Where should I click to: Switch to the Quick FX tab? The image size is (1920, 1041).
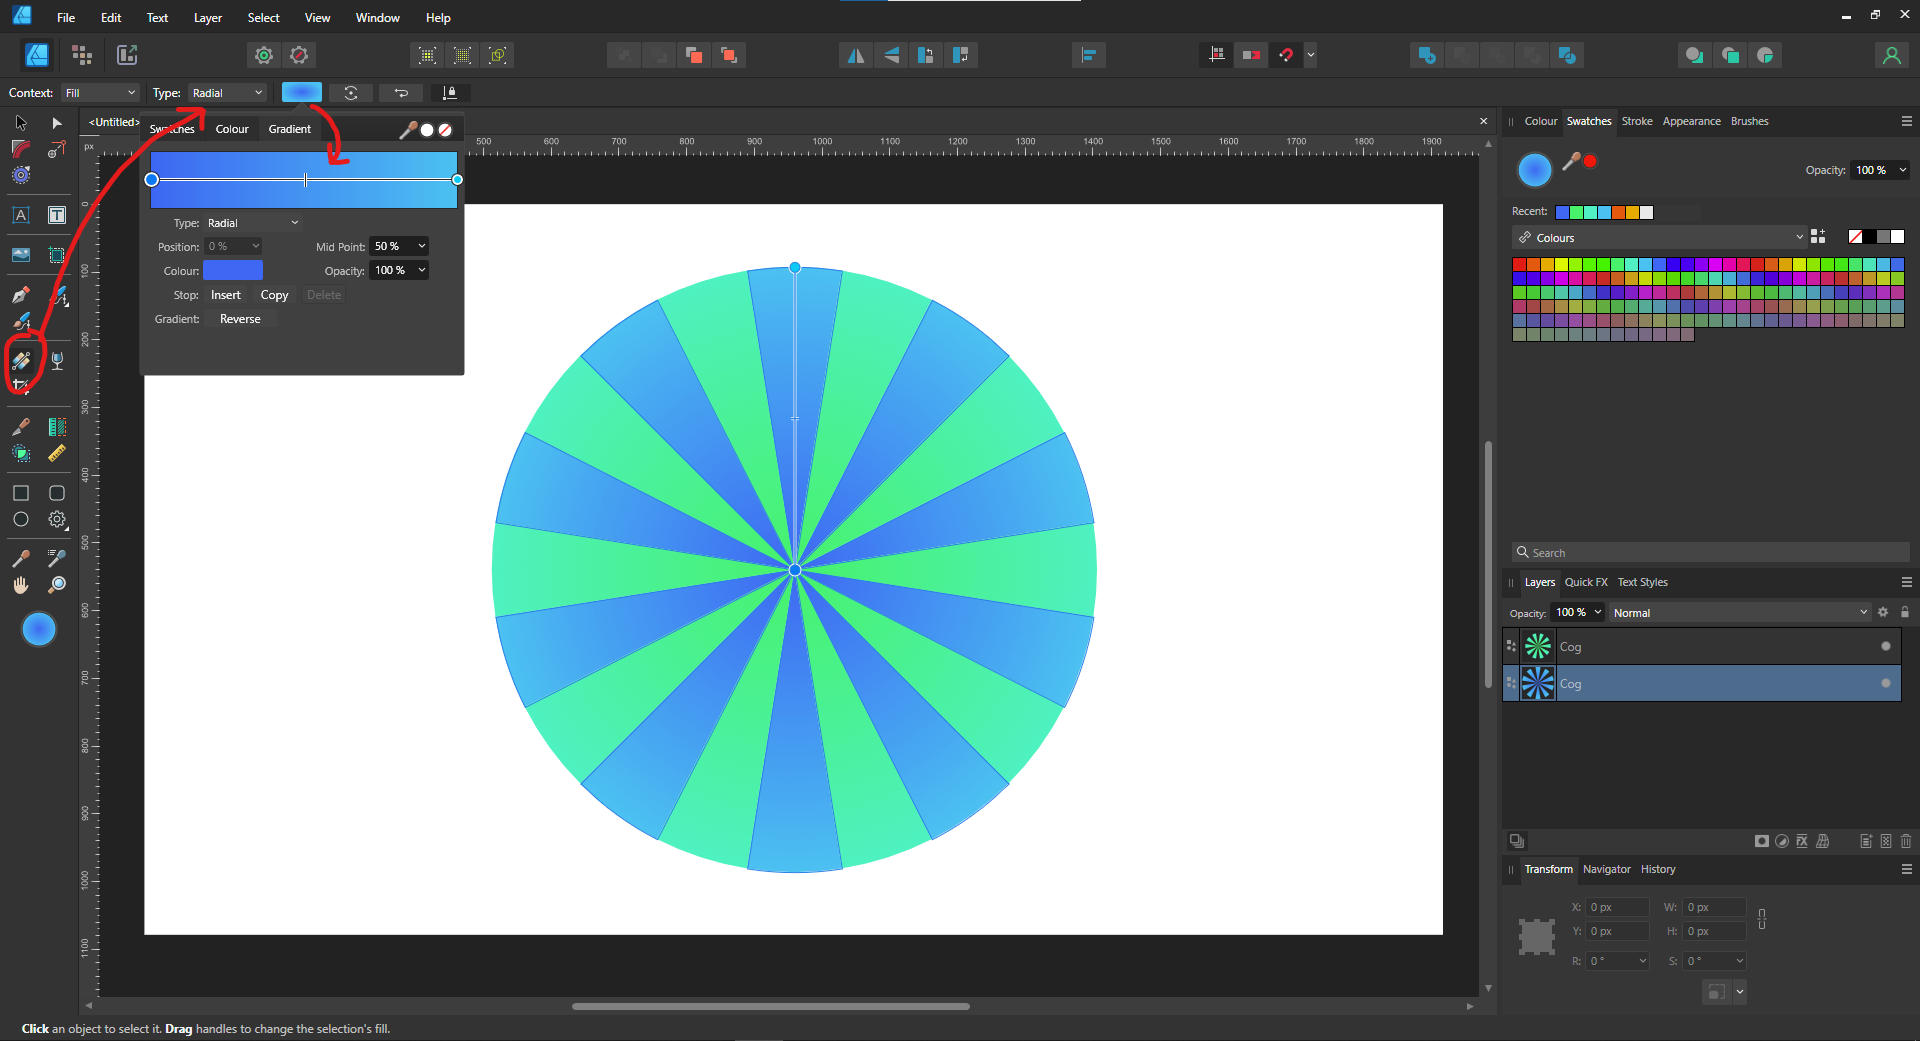(1586, 582)
